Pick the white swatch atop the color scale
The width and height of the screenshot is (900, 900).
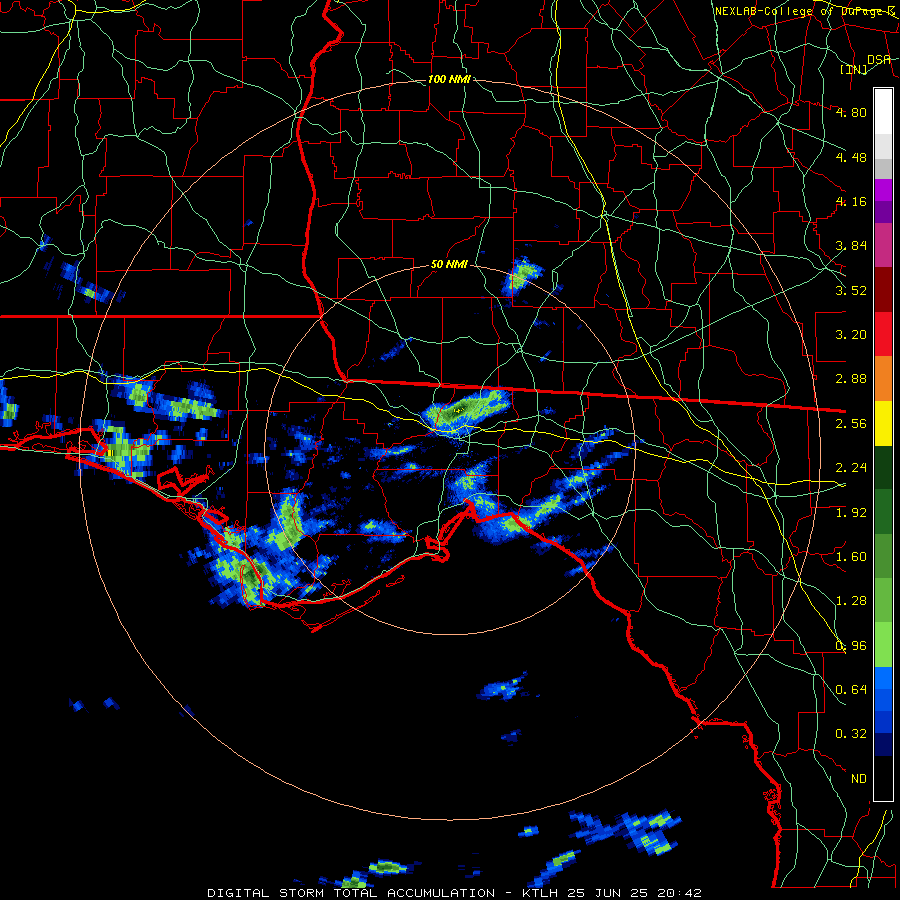[x=883, y=112]
